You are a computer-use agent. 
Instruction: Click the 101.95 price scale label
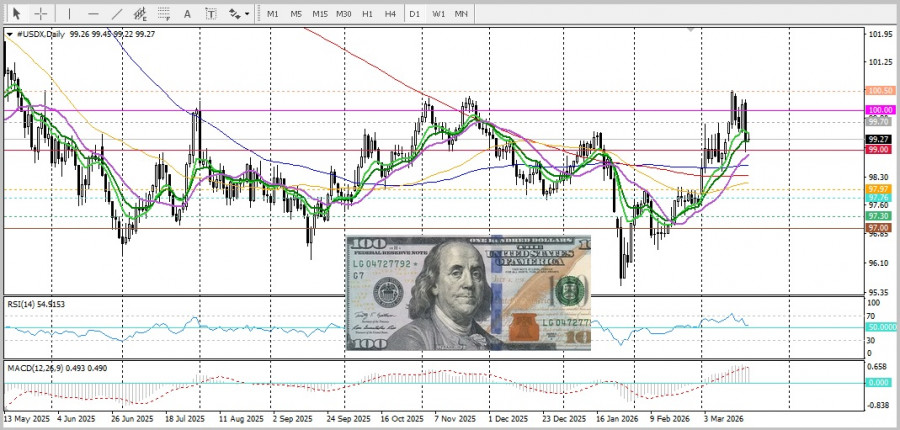(880, 34)
